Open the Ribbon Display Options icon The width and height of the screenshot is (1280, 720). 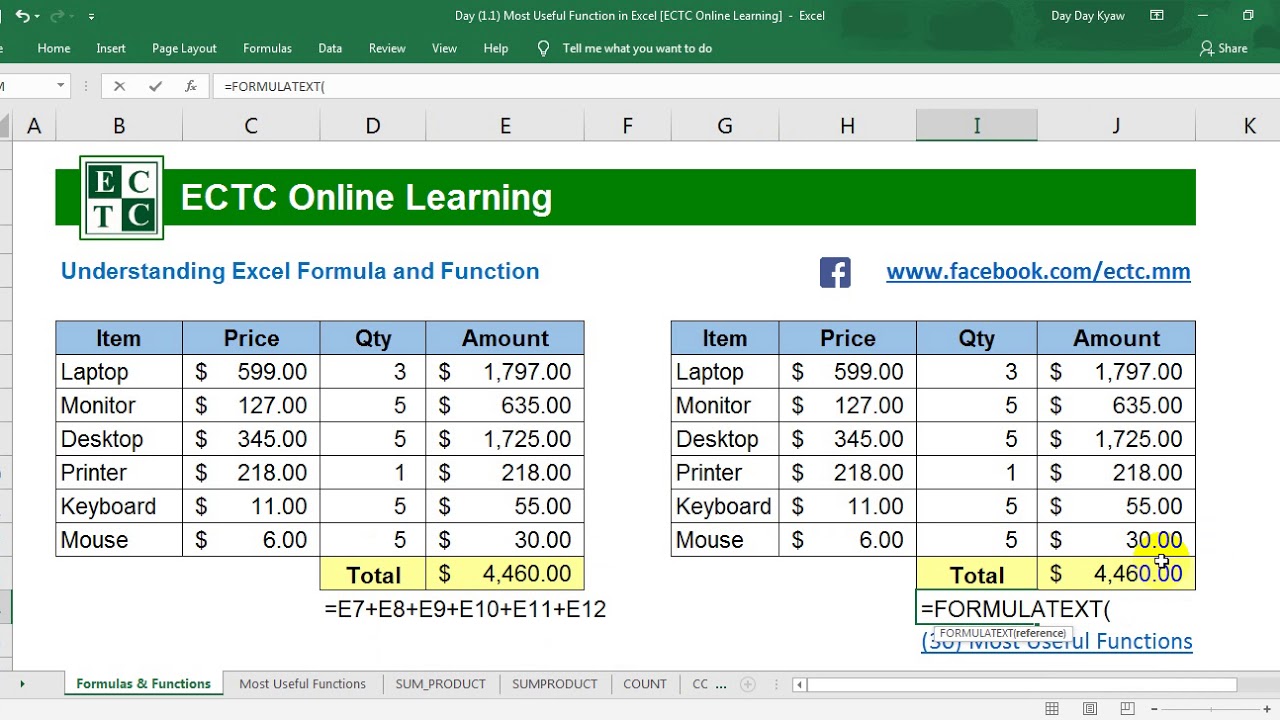tap(1157, 15)
